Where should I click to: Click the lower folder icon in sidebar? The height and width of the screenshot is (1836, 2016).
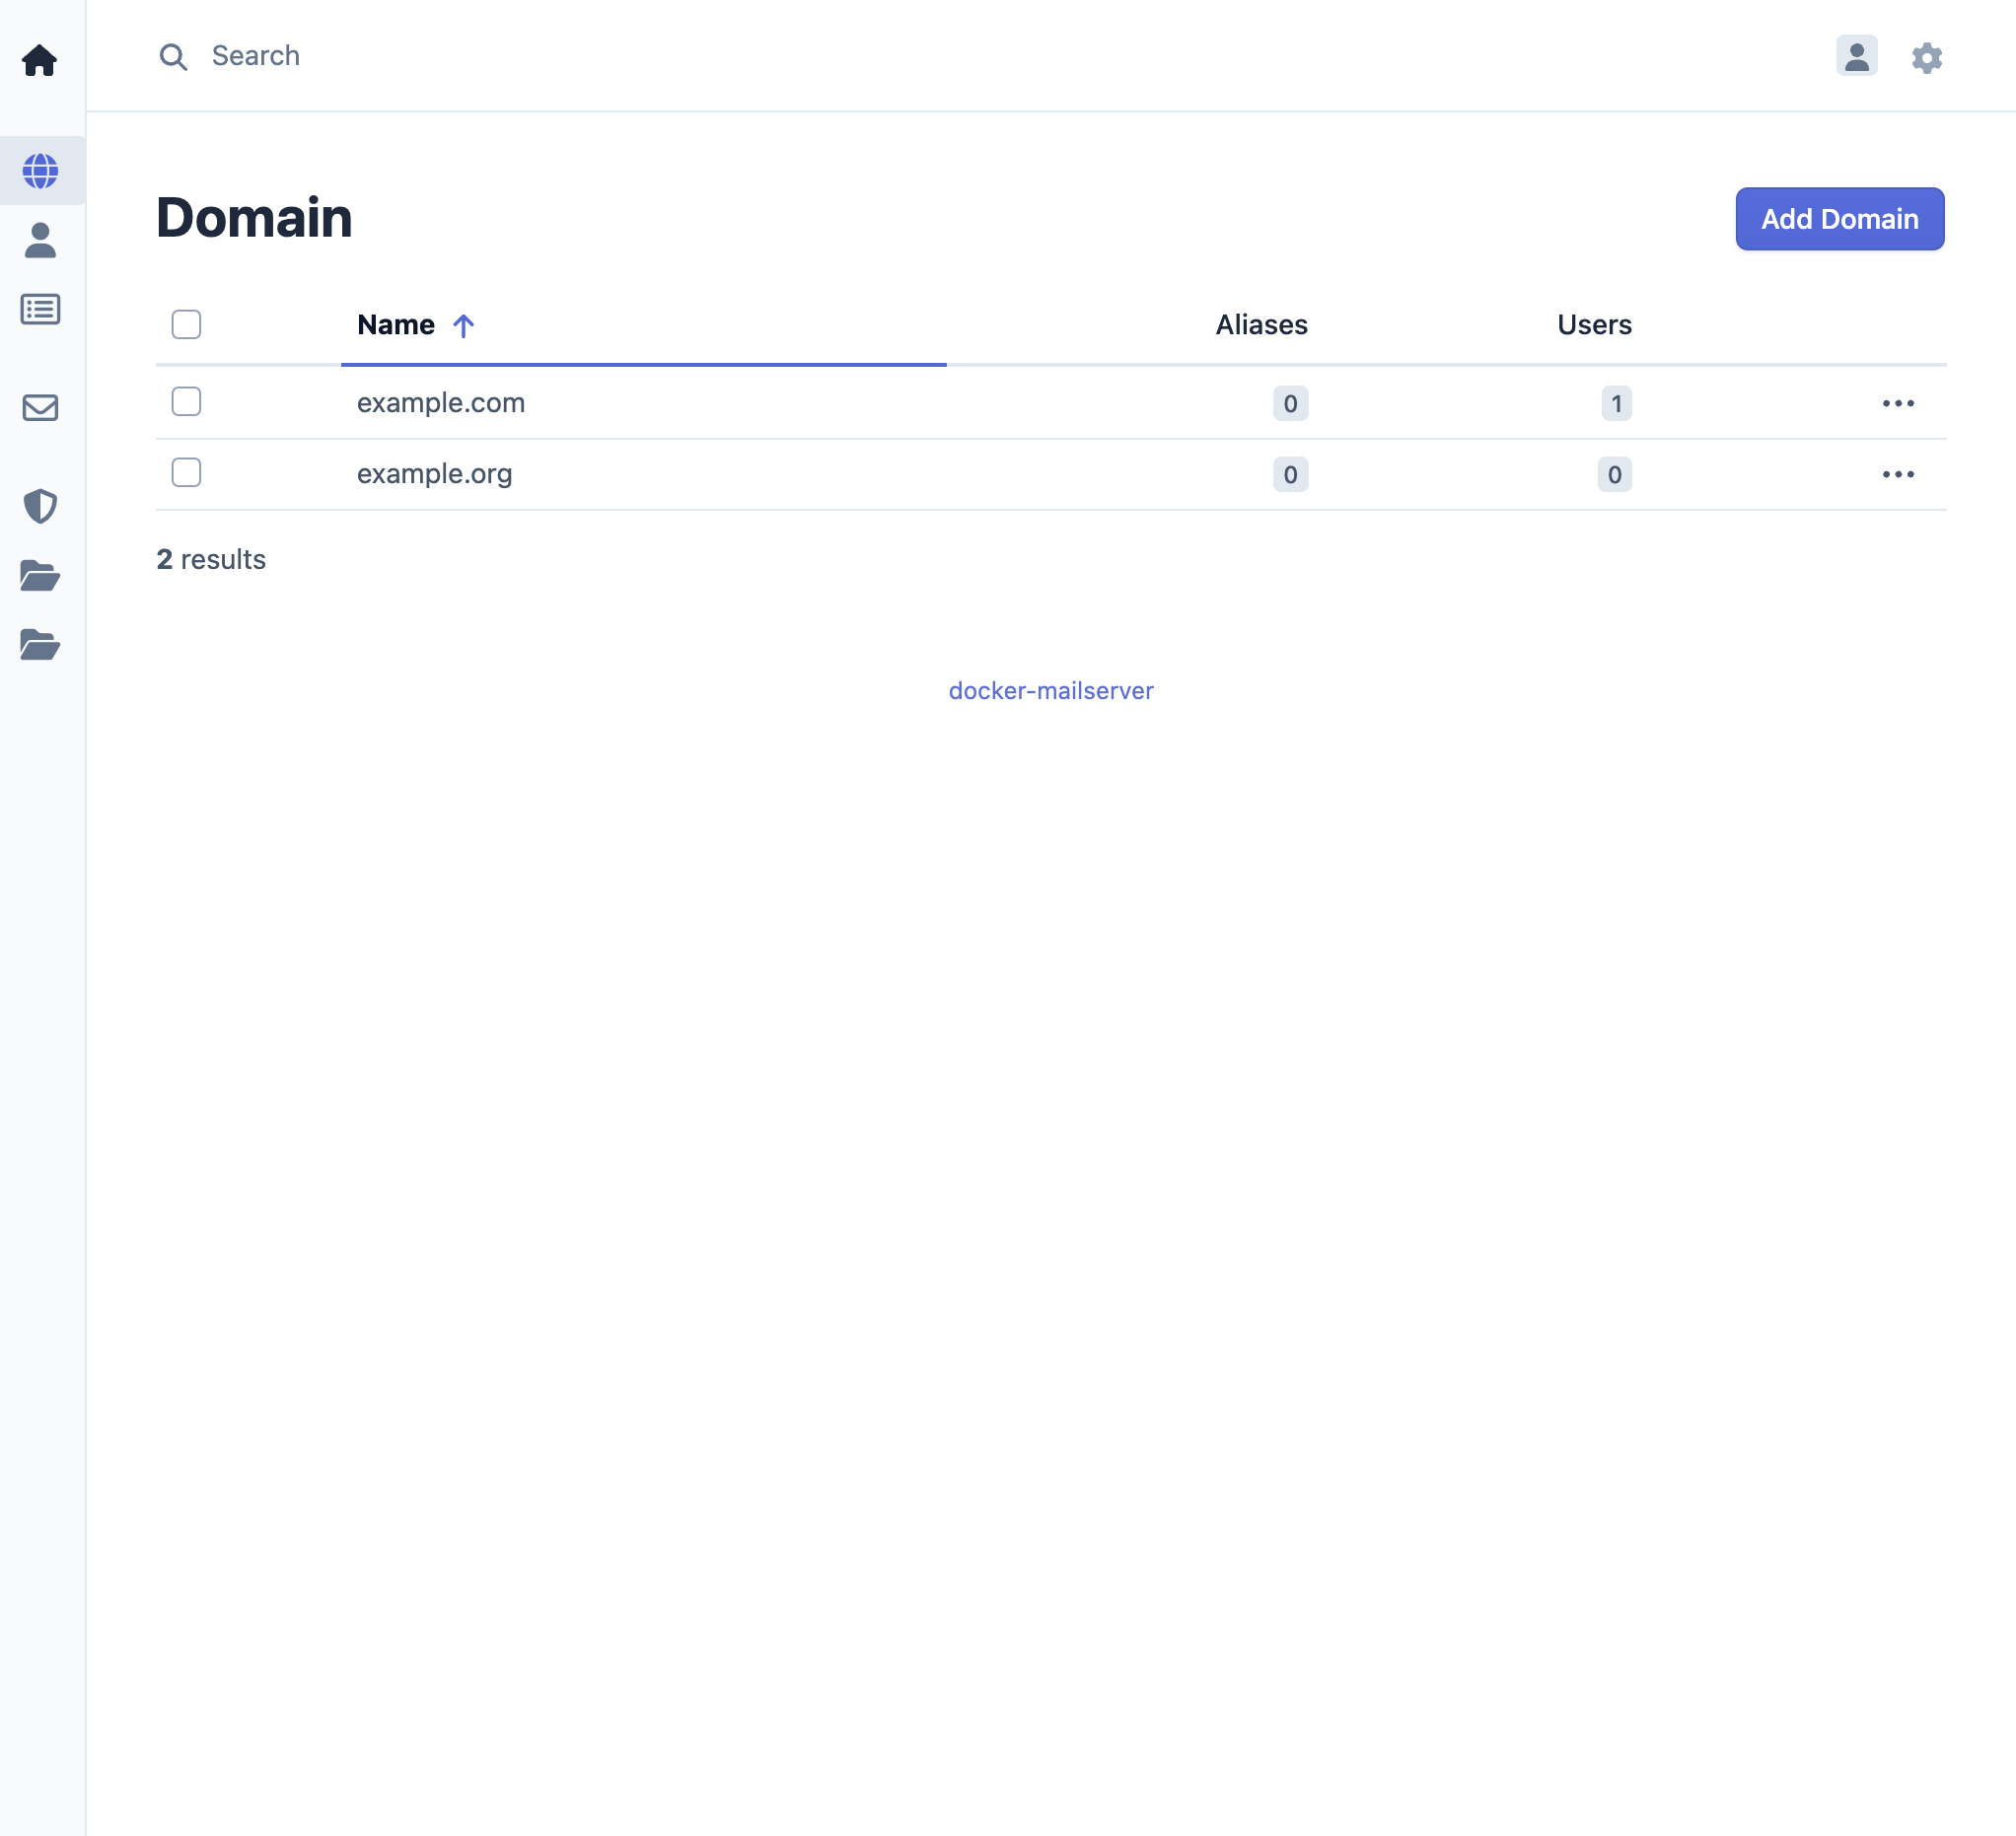click(x=40, y=647)
